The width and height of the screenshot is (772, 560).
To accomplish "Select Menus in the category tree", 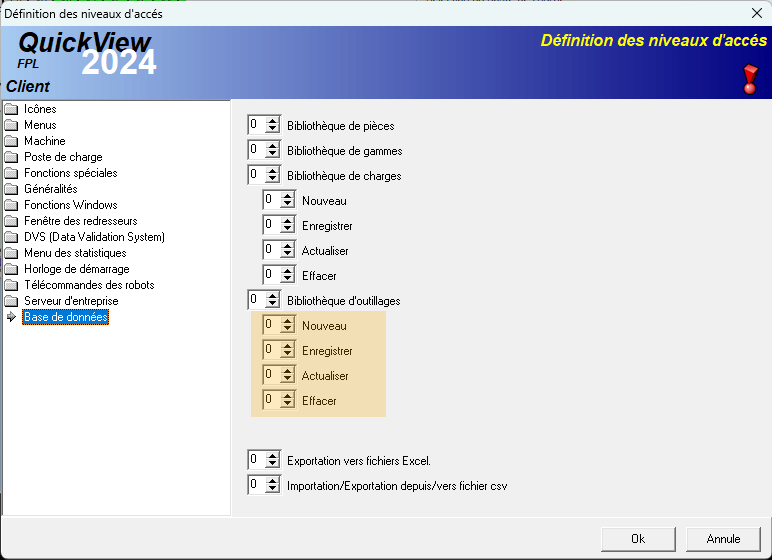I will coord(40,125).
